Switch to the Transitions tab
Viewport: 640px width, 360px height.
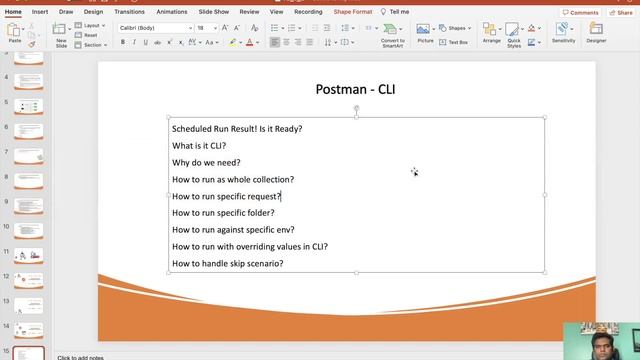click(129, 12)
